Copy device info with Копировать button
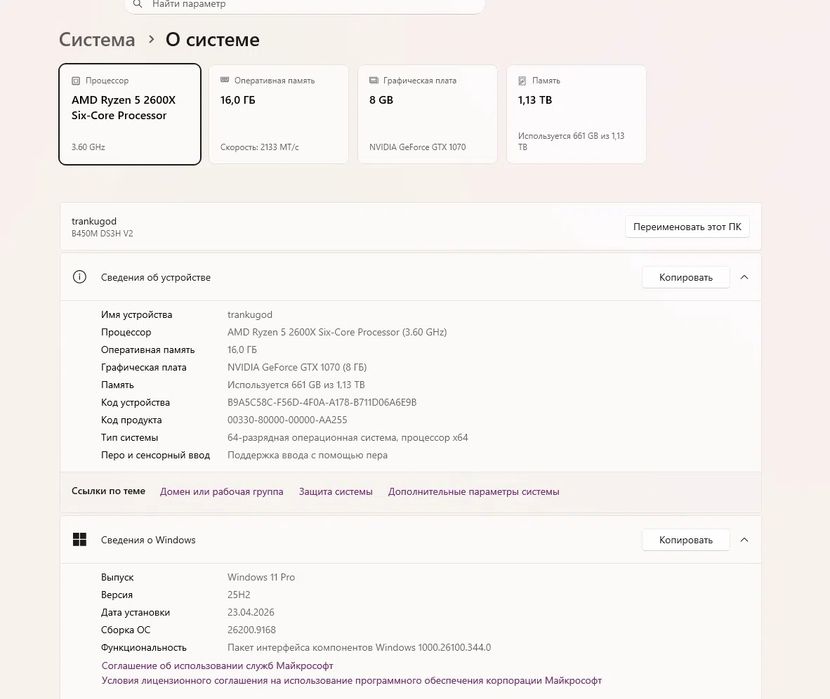Viewport: 830px width, 699px height. [x=685, y=277]
